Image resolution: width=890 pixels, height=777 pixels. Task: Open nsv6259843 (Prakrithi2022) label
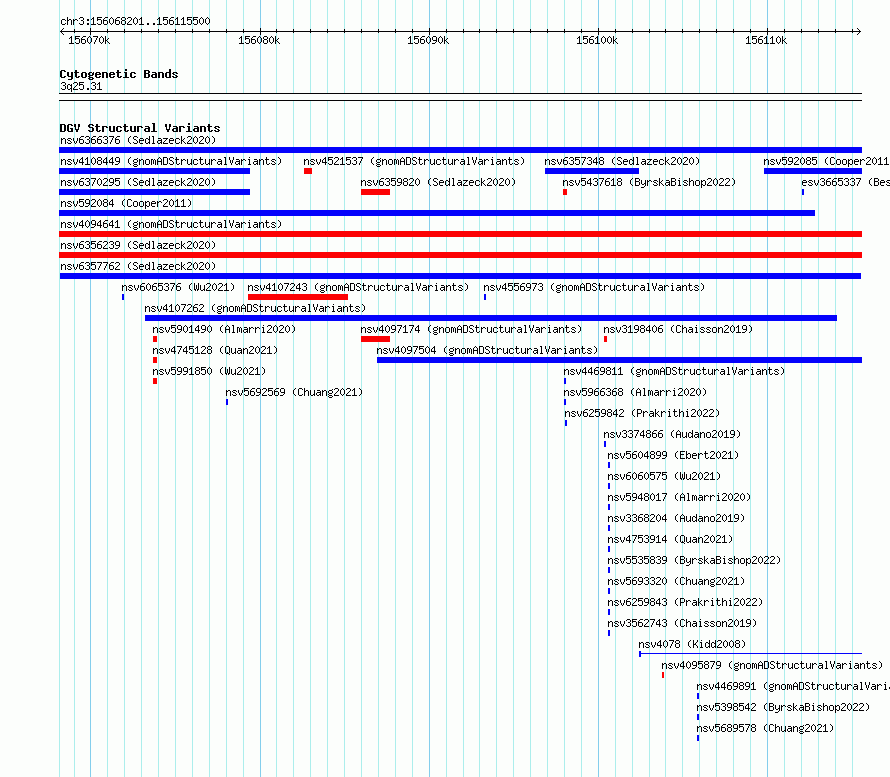coord(685,602)
